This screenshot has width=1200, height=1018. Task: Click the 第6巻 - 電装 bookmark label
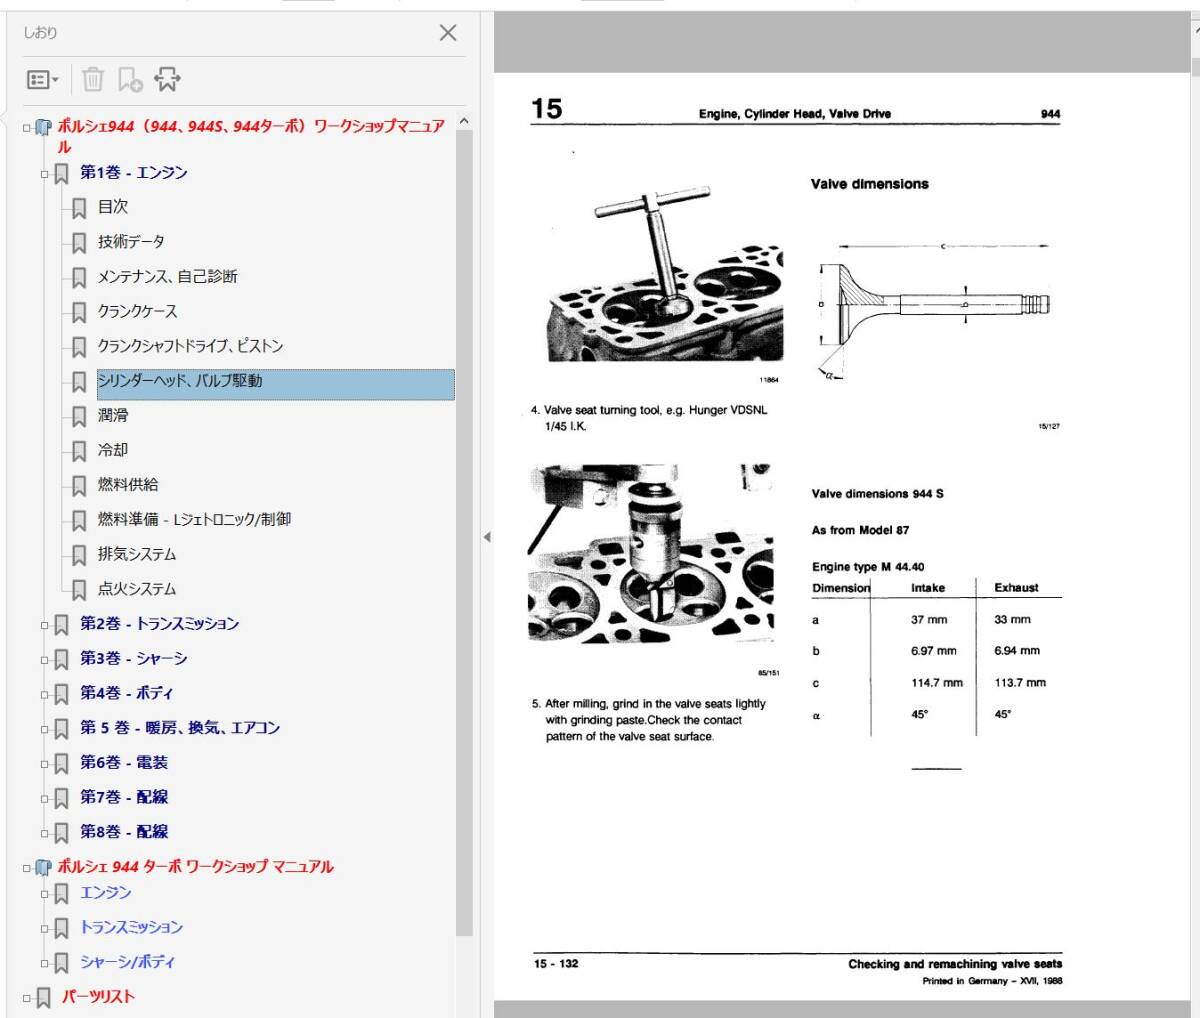(124, 762)
